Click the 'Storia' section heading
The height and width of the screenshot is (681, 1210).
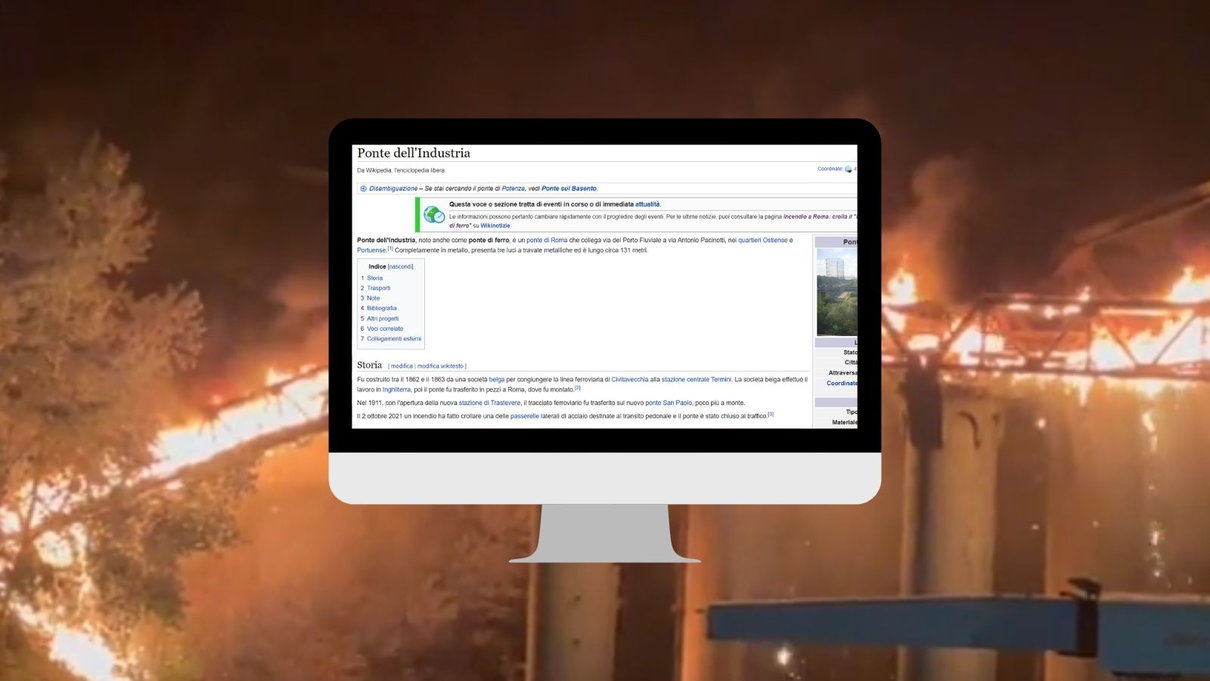click(369, 365)
